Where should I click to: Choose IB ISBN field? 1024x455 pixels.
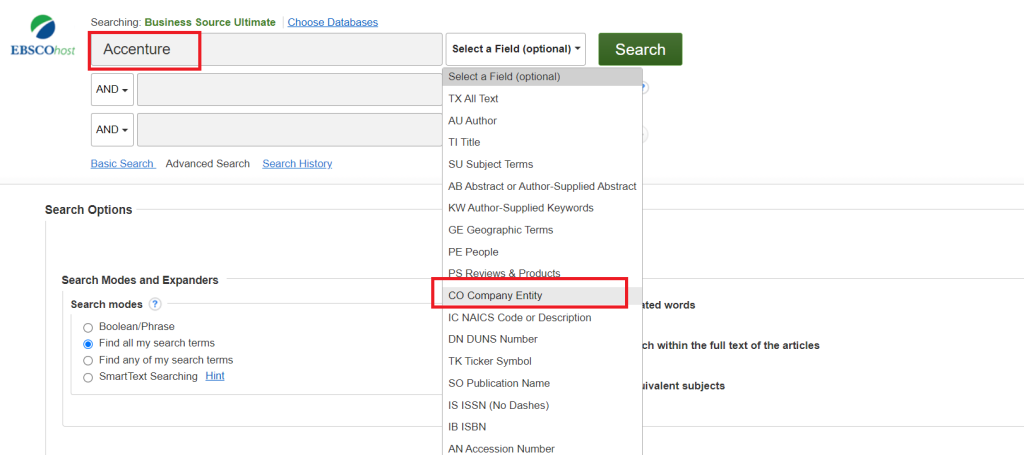542,427
